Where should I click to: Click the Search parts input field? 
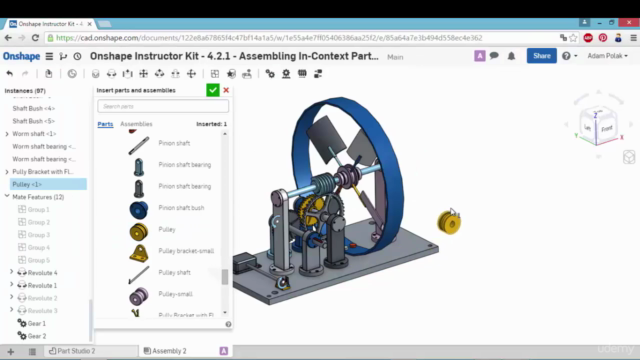pyautogui.click(x=163, y=107)
